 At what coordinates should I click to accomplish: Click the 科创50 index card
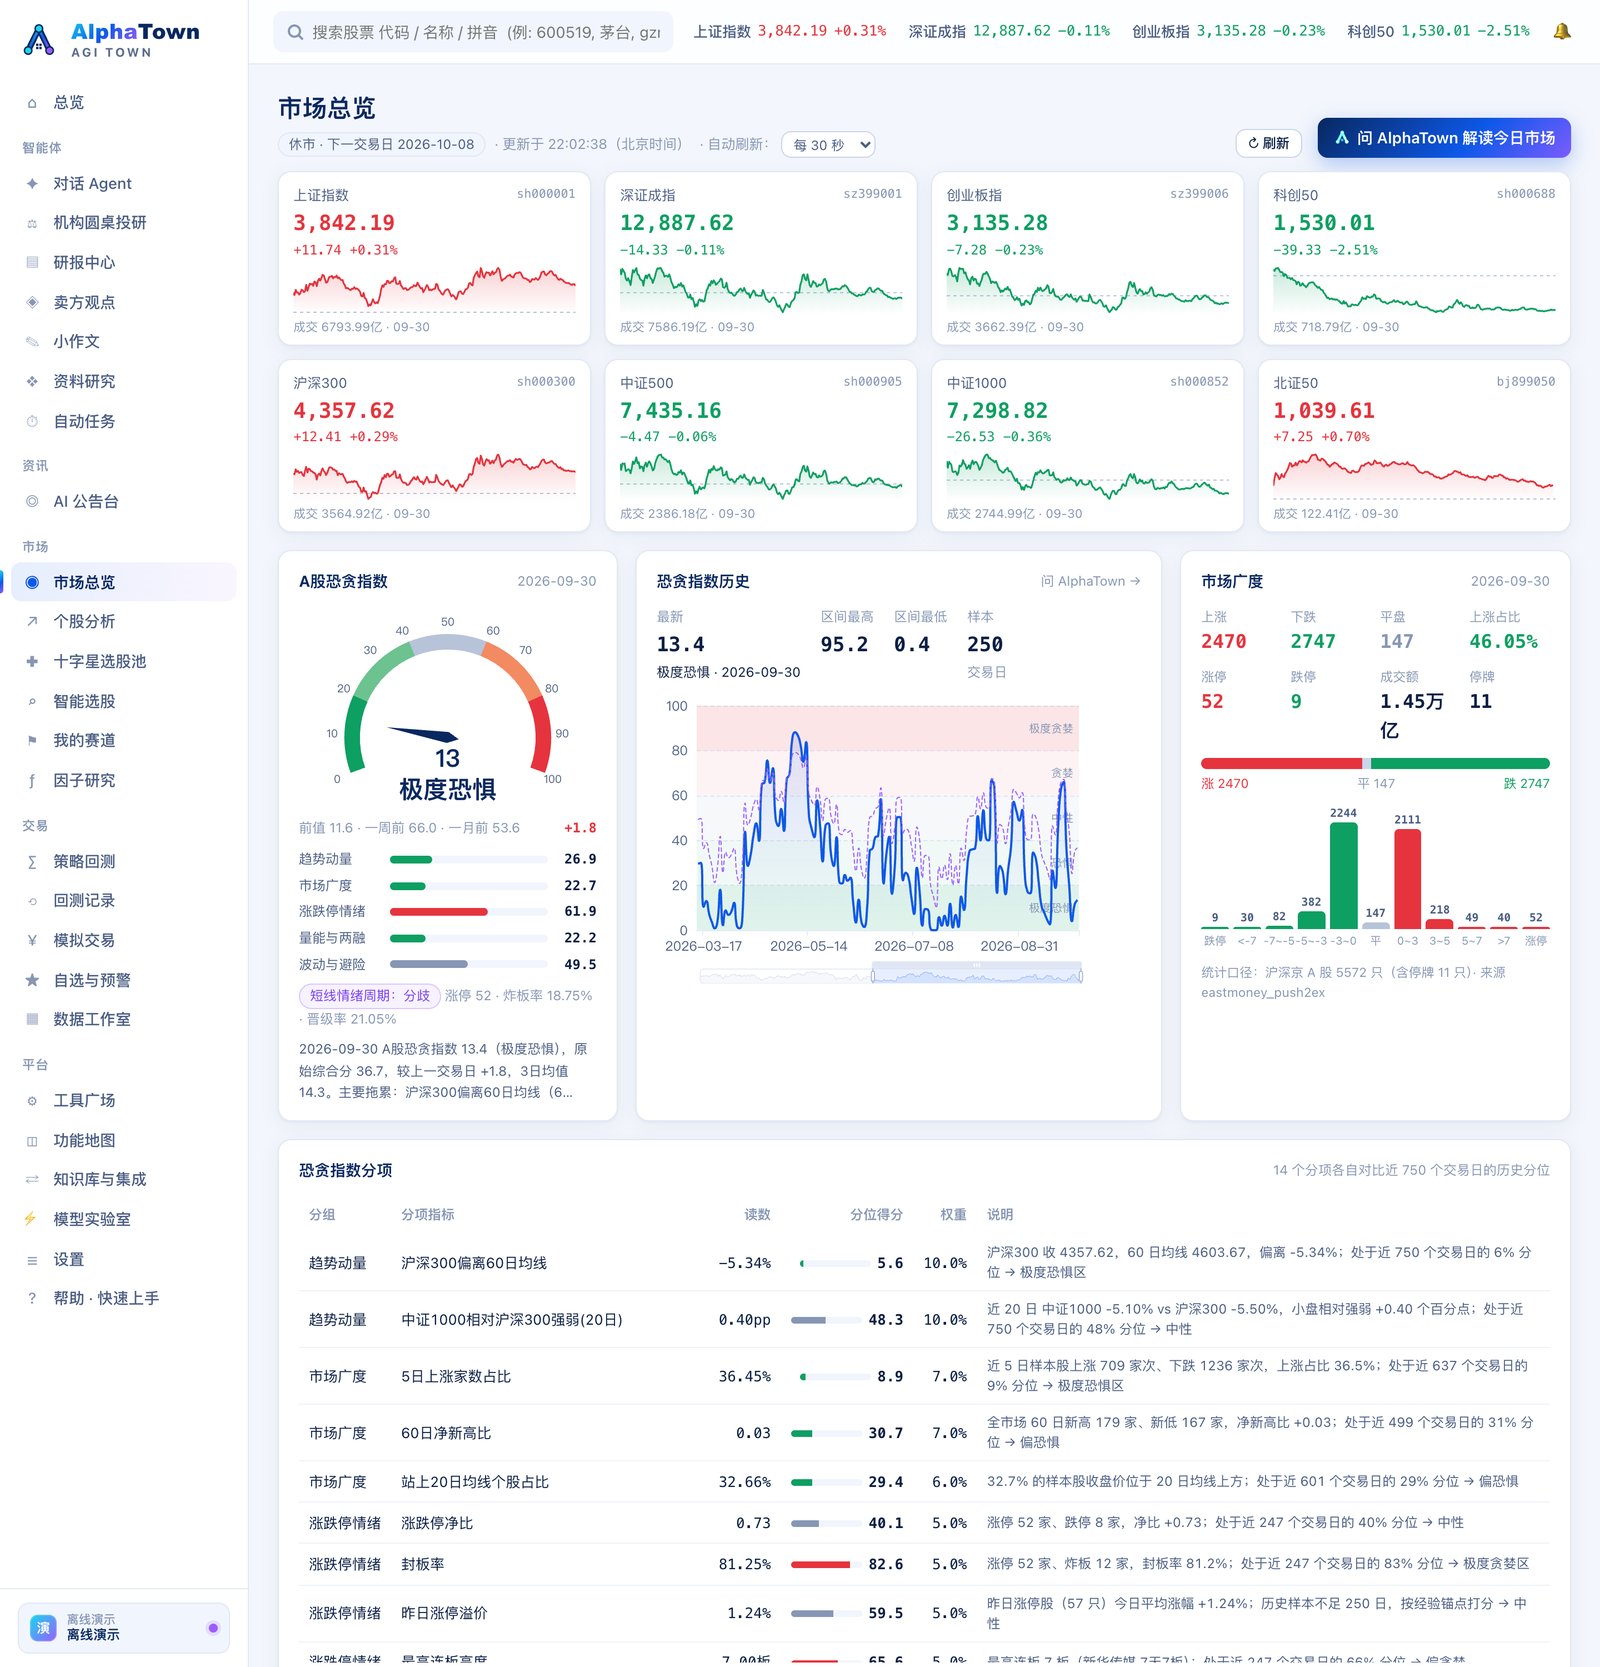(x=1414, y=259)
